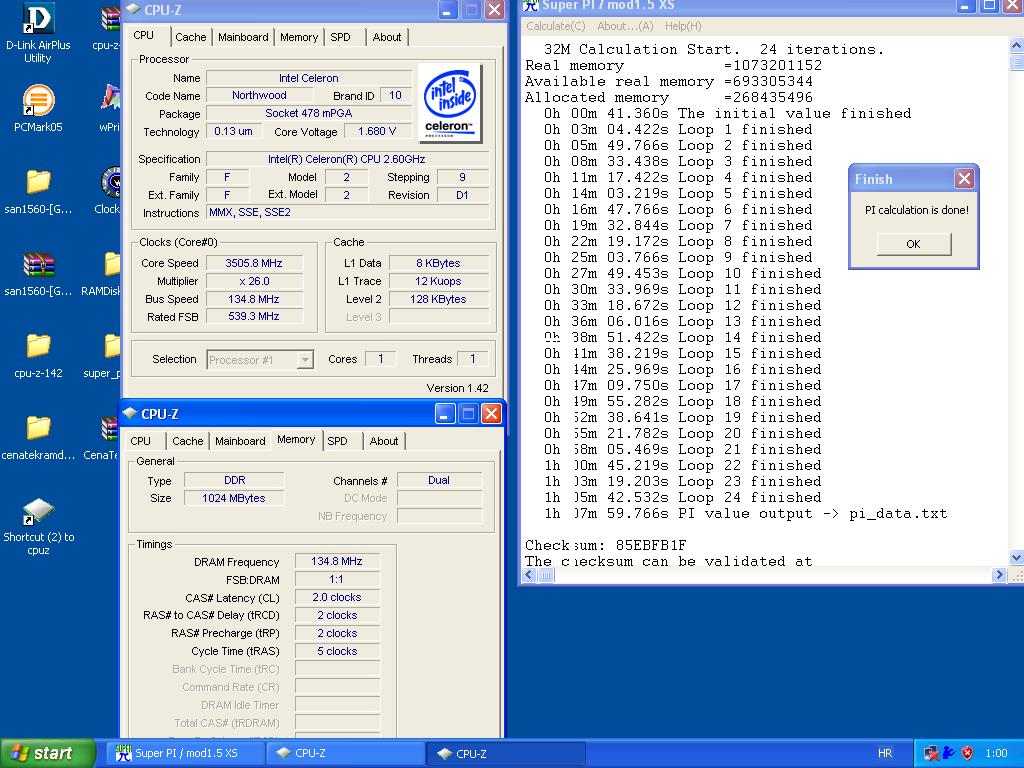Click the Cycle Time (tRAS) value 5 clocks
Screen dimensions: 1024x768
click(x=337, y=651)
